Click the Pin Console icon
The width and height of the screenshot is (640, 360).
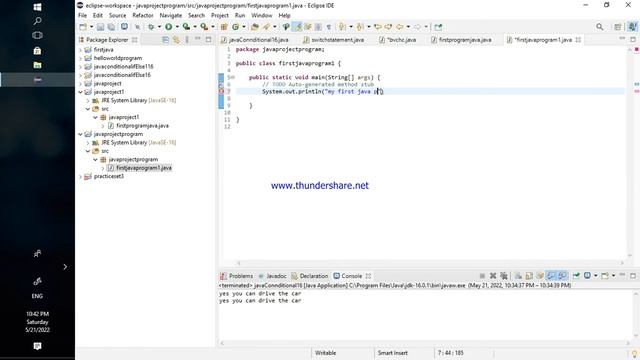click(576, 276)
